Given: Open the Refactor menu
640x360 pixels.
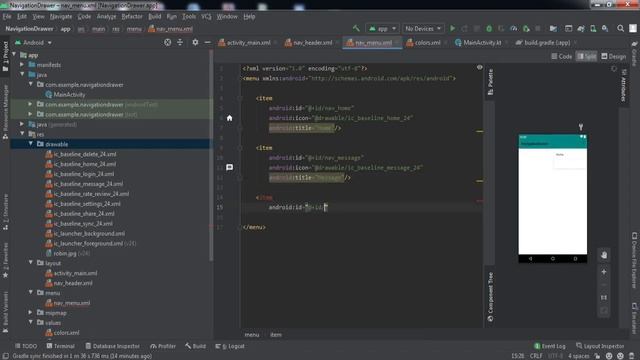Looking at the screenshot, I should pos(132,16).
